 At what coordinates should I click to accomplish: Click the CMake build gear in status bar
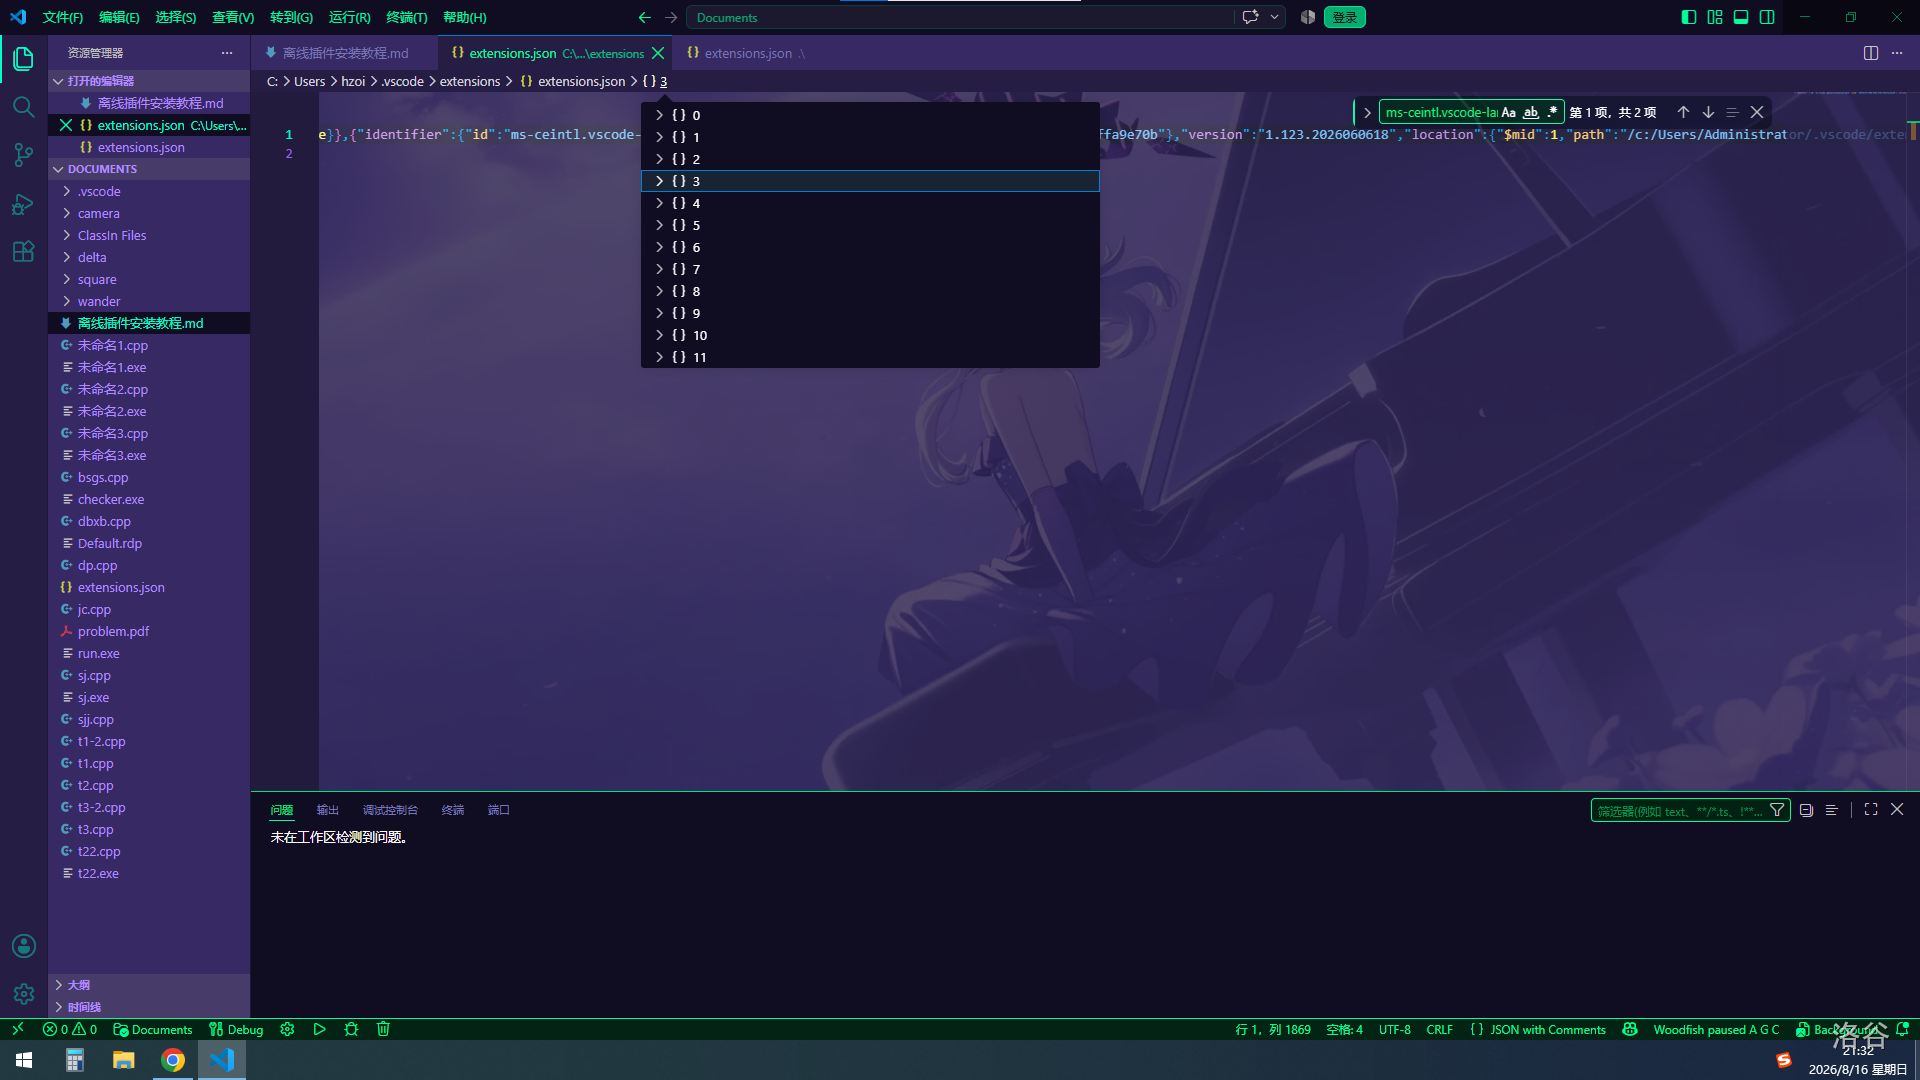click(x=287, y=1029)
